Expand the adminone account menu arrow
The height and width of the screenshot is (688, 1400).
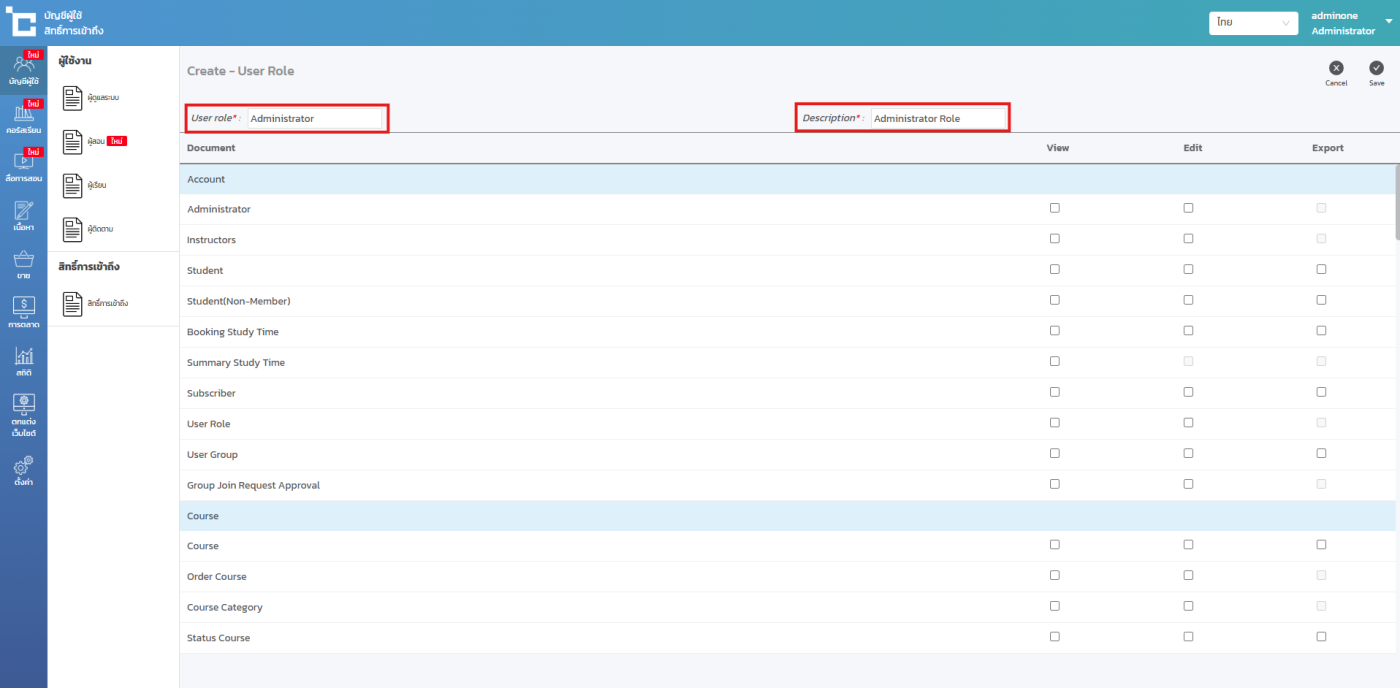click(x=1388, y=22)
